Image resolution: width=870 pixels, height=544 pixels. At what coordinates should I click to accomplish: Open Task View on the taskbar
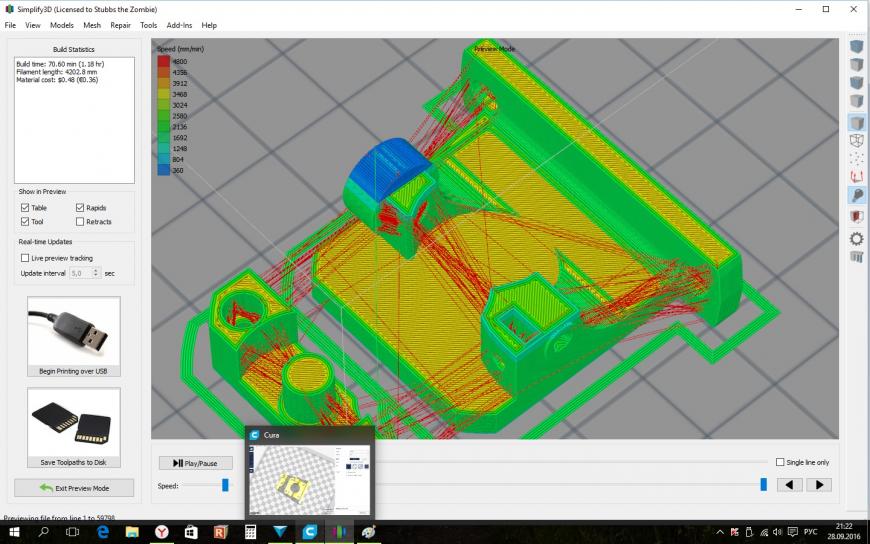pos(72,532)
